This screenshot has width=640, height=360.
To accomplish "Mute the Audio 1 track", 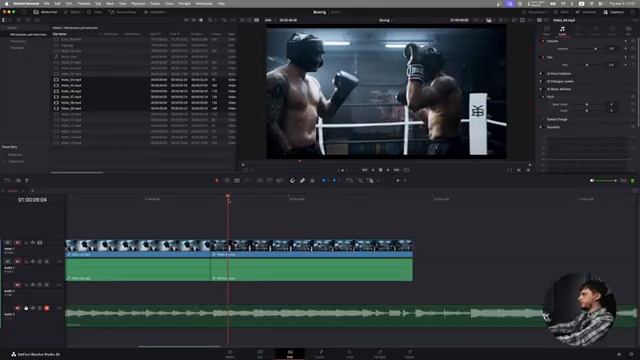I will 47,261.
